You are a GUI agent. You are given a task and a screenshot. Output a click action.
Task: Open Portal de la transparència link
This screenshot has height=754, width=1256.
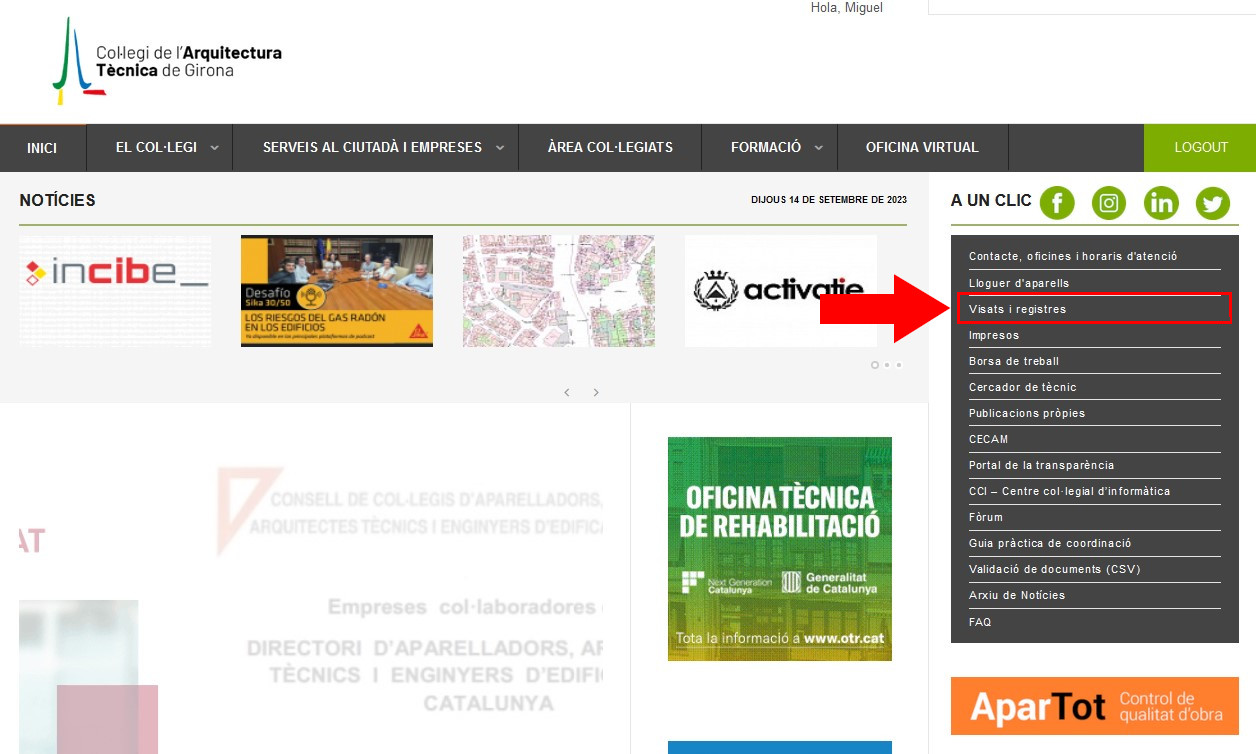tap(1041, 465)
